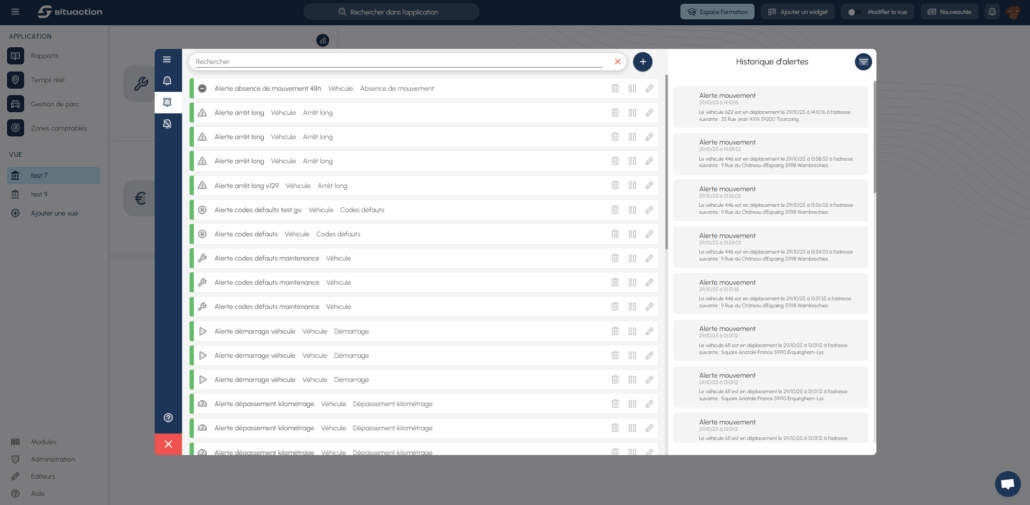Click in the 'Rechercher' alert search field
This screenshot has width=1030, height=505.
tap(400, 62)
